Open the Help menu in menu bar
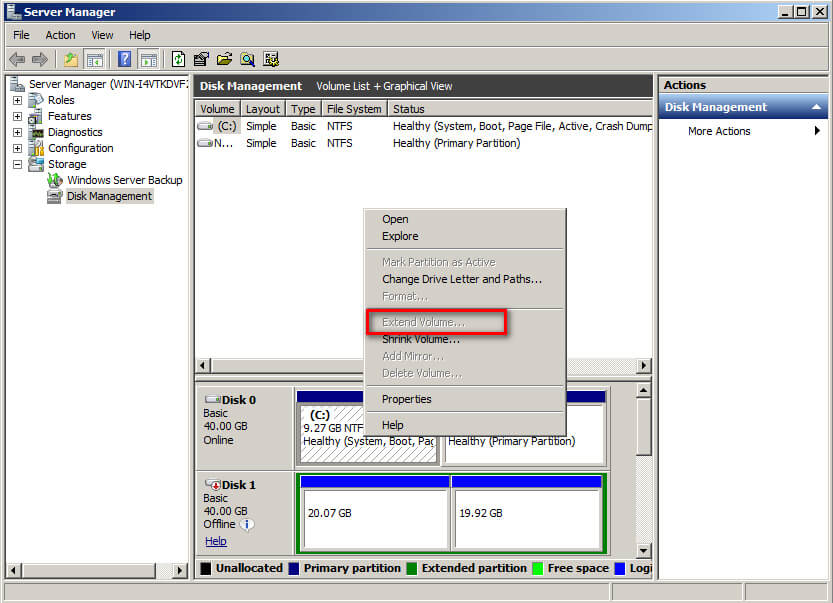Image resolution: width=833 pixels, height=603 pixels. coord(140,35)
